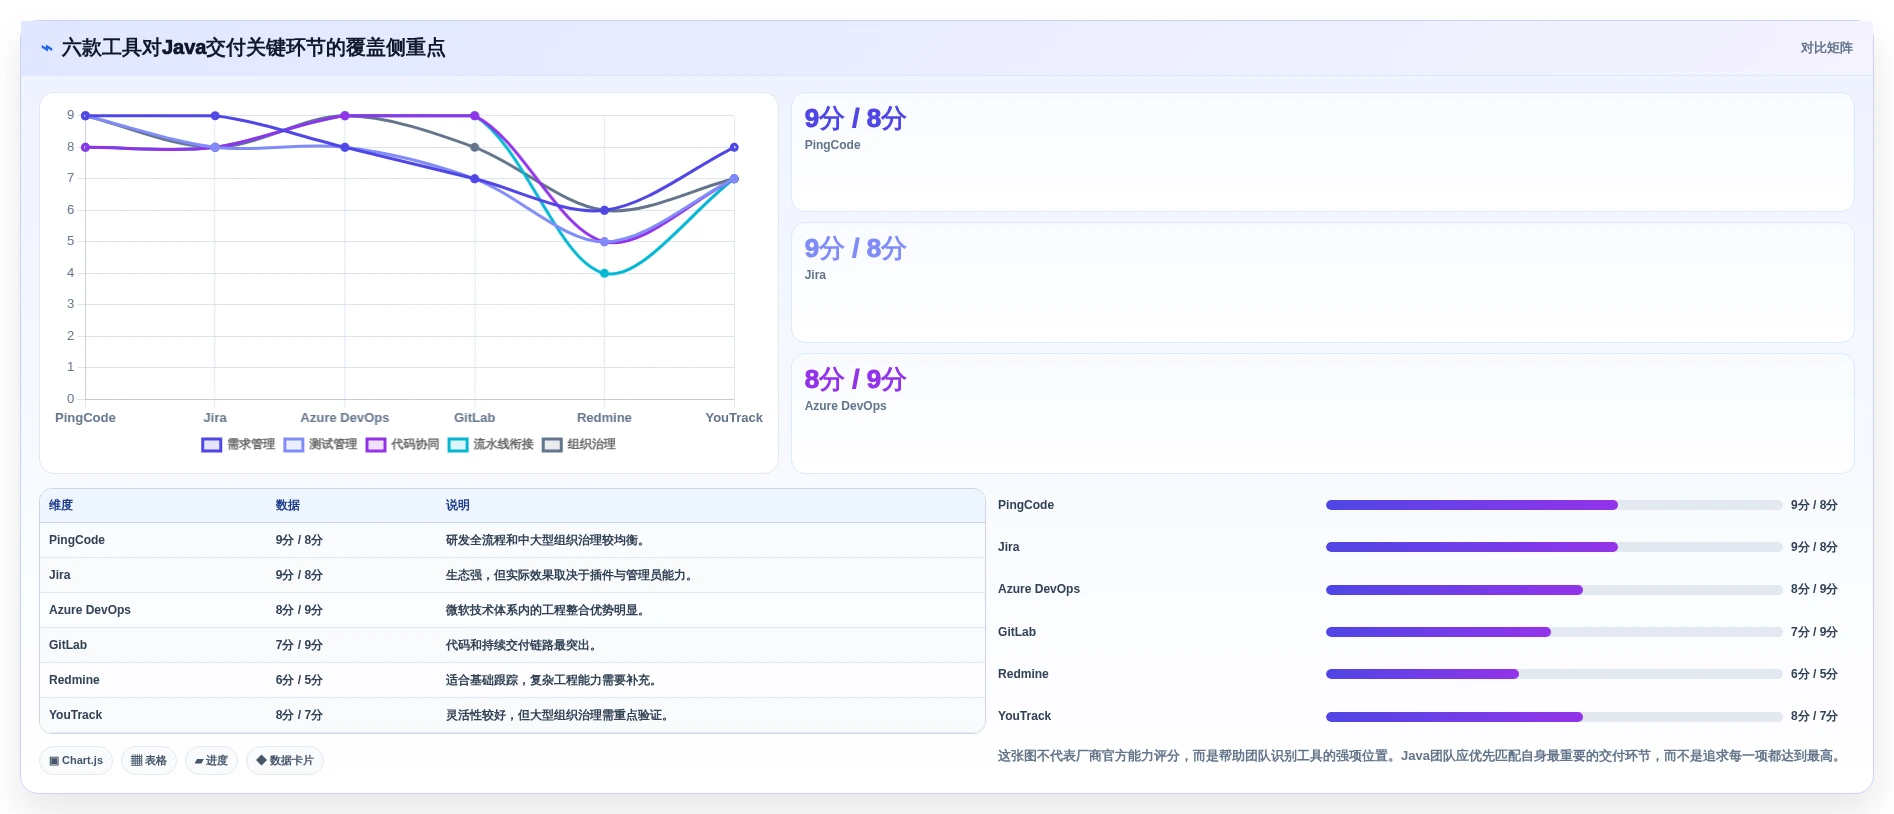The width and height of the screenshot is (1894, 814).
Task: Click the YouTrack progress bar
Action: point(1554,716)
